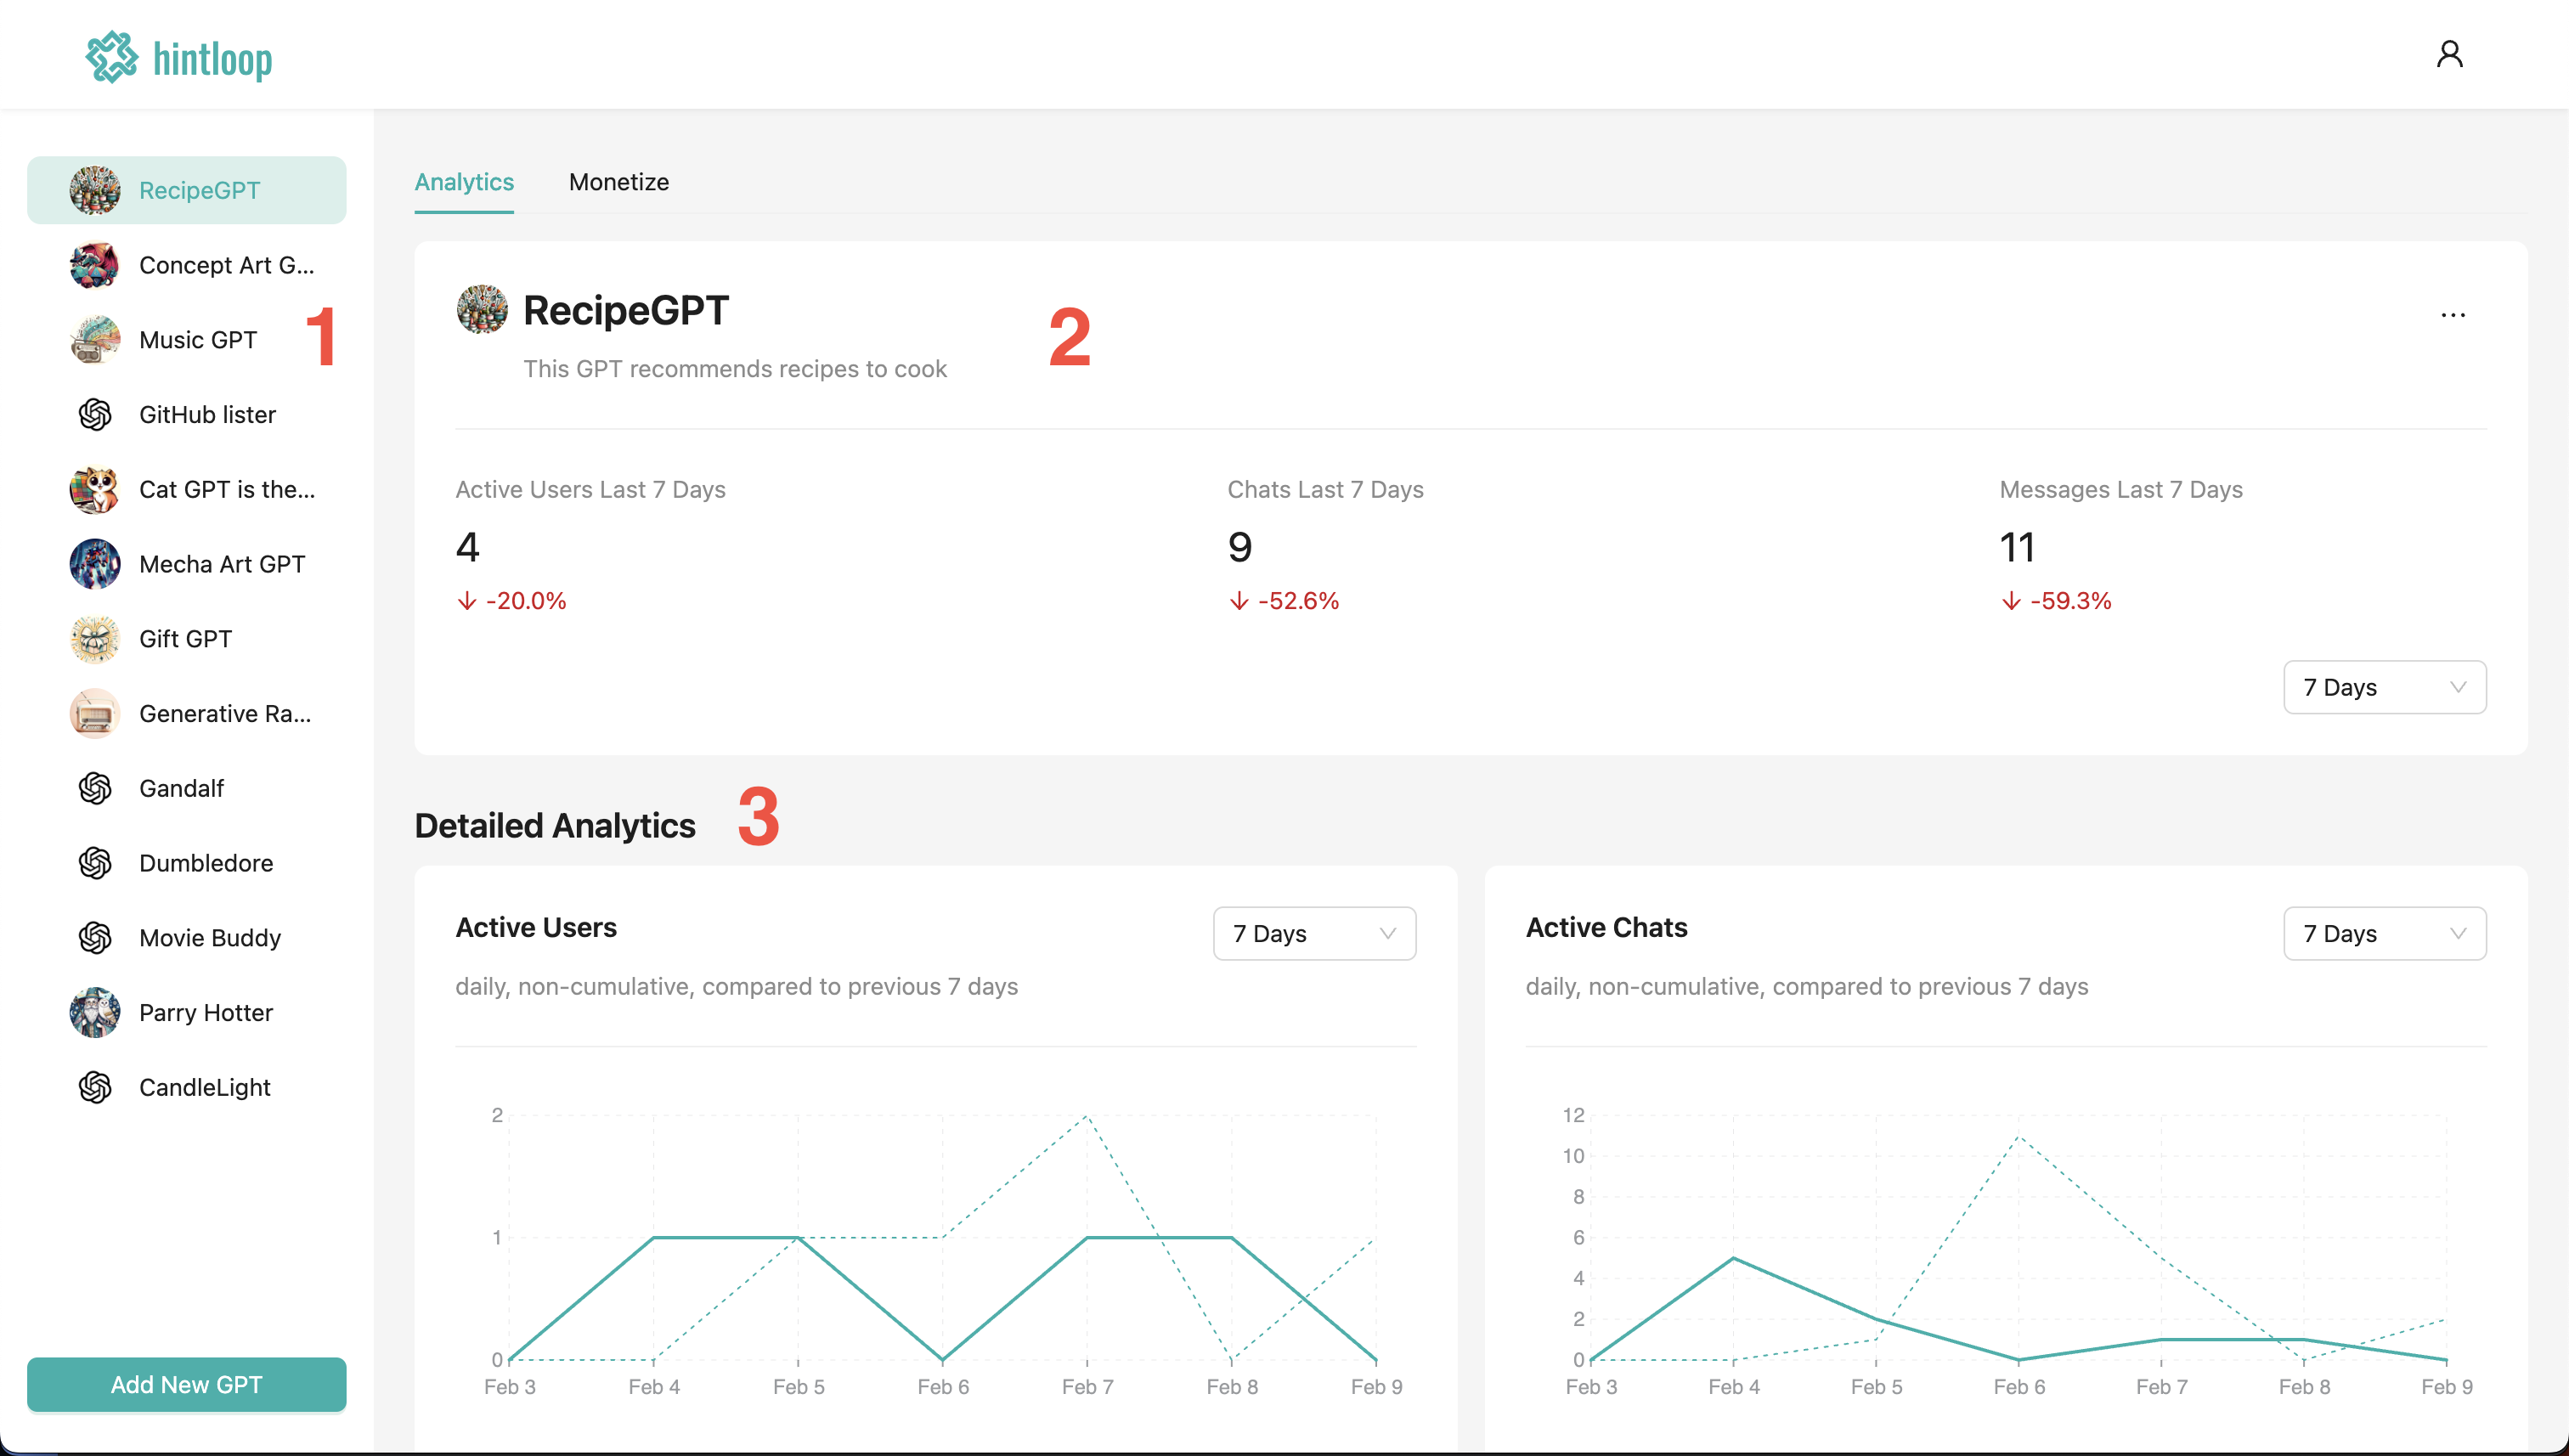Click the CandleLight OpenAI icon
The height and width of the screenshot is (1456, 2569).
(95, 1087)
